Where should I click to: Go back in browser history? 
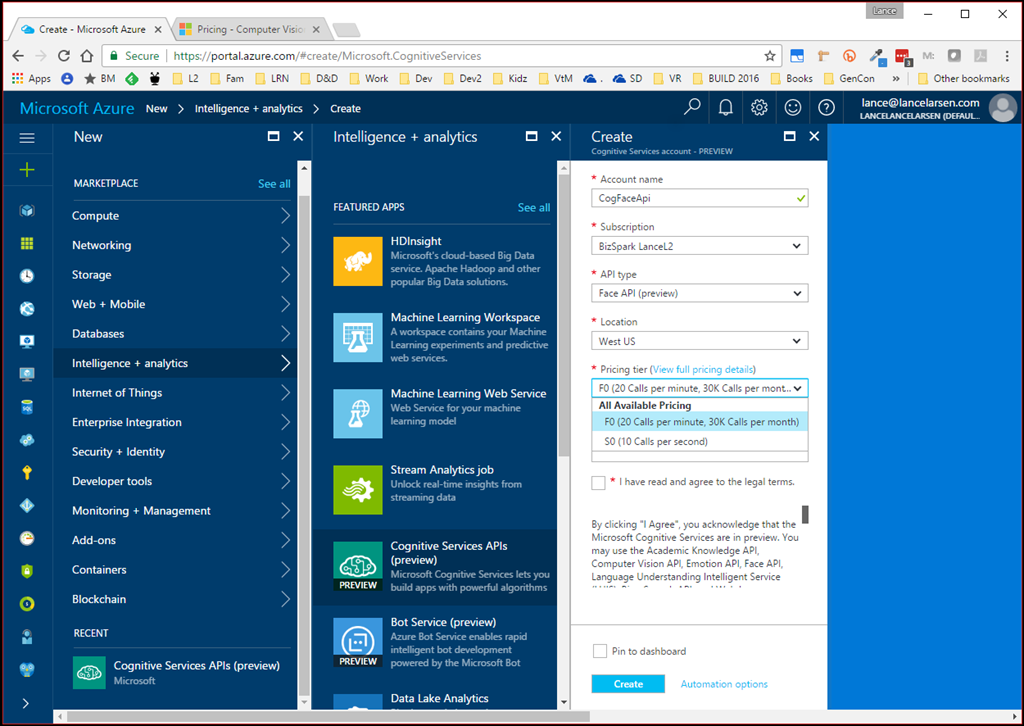tap(18, 56)
